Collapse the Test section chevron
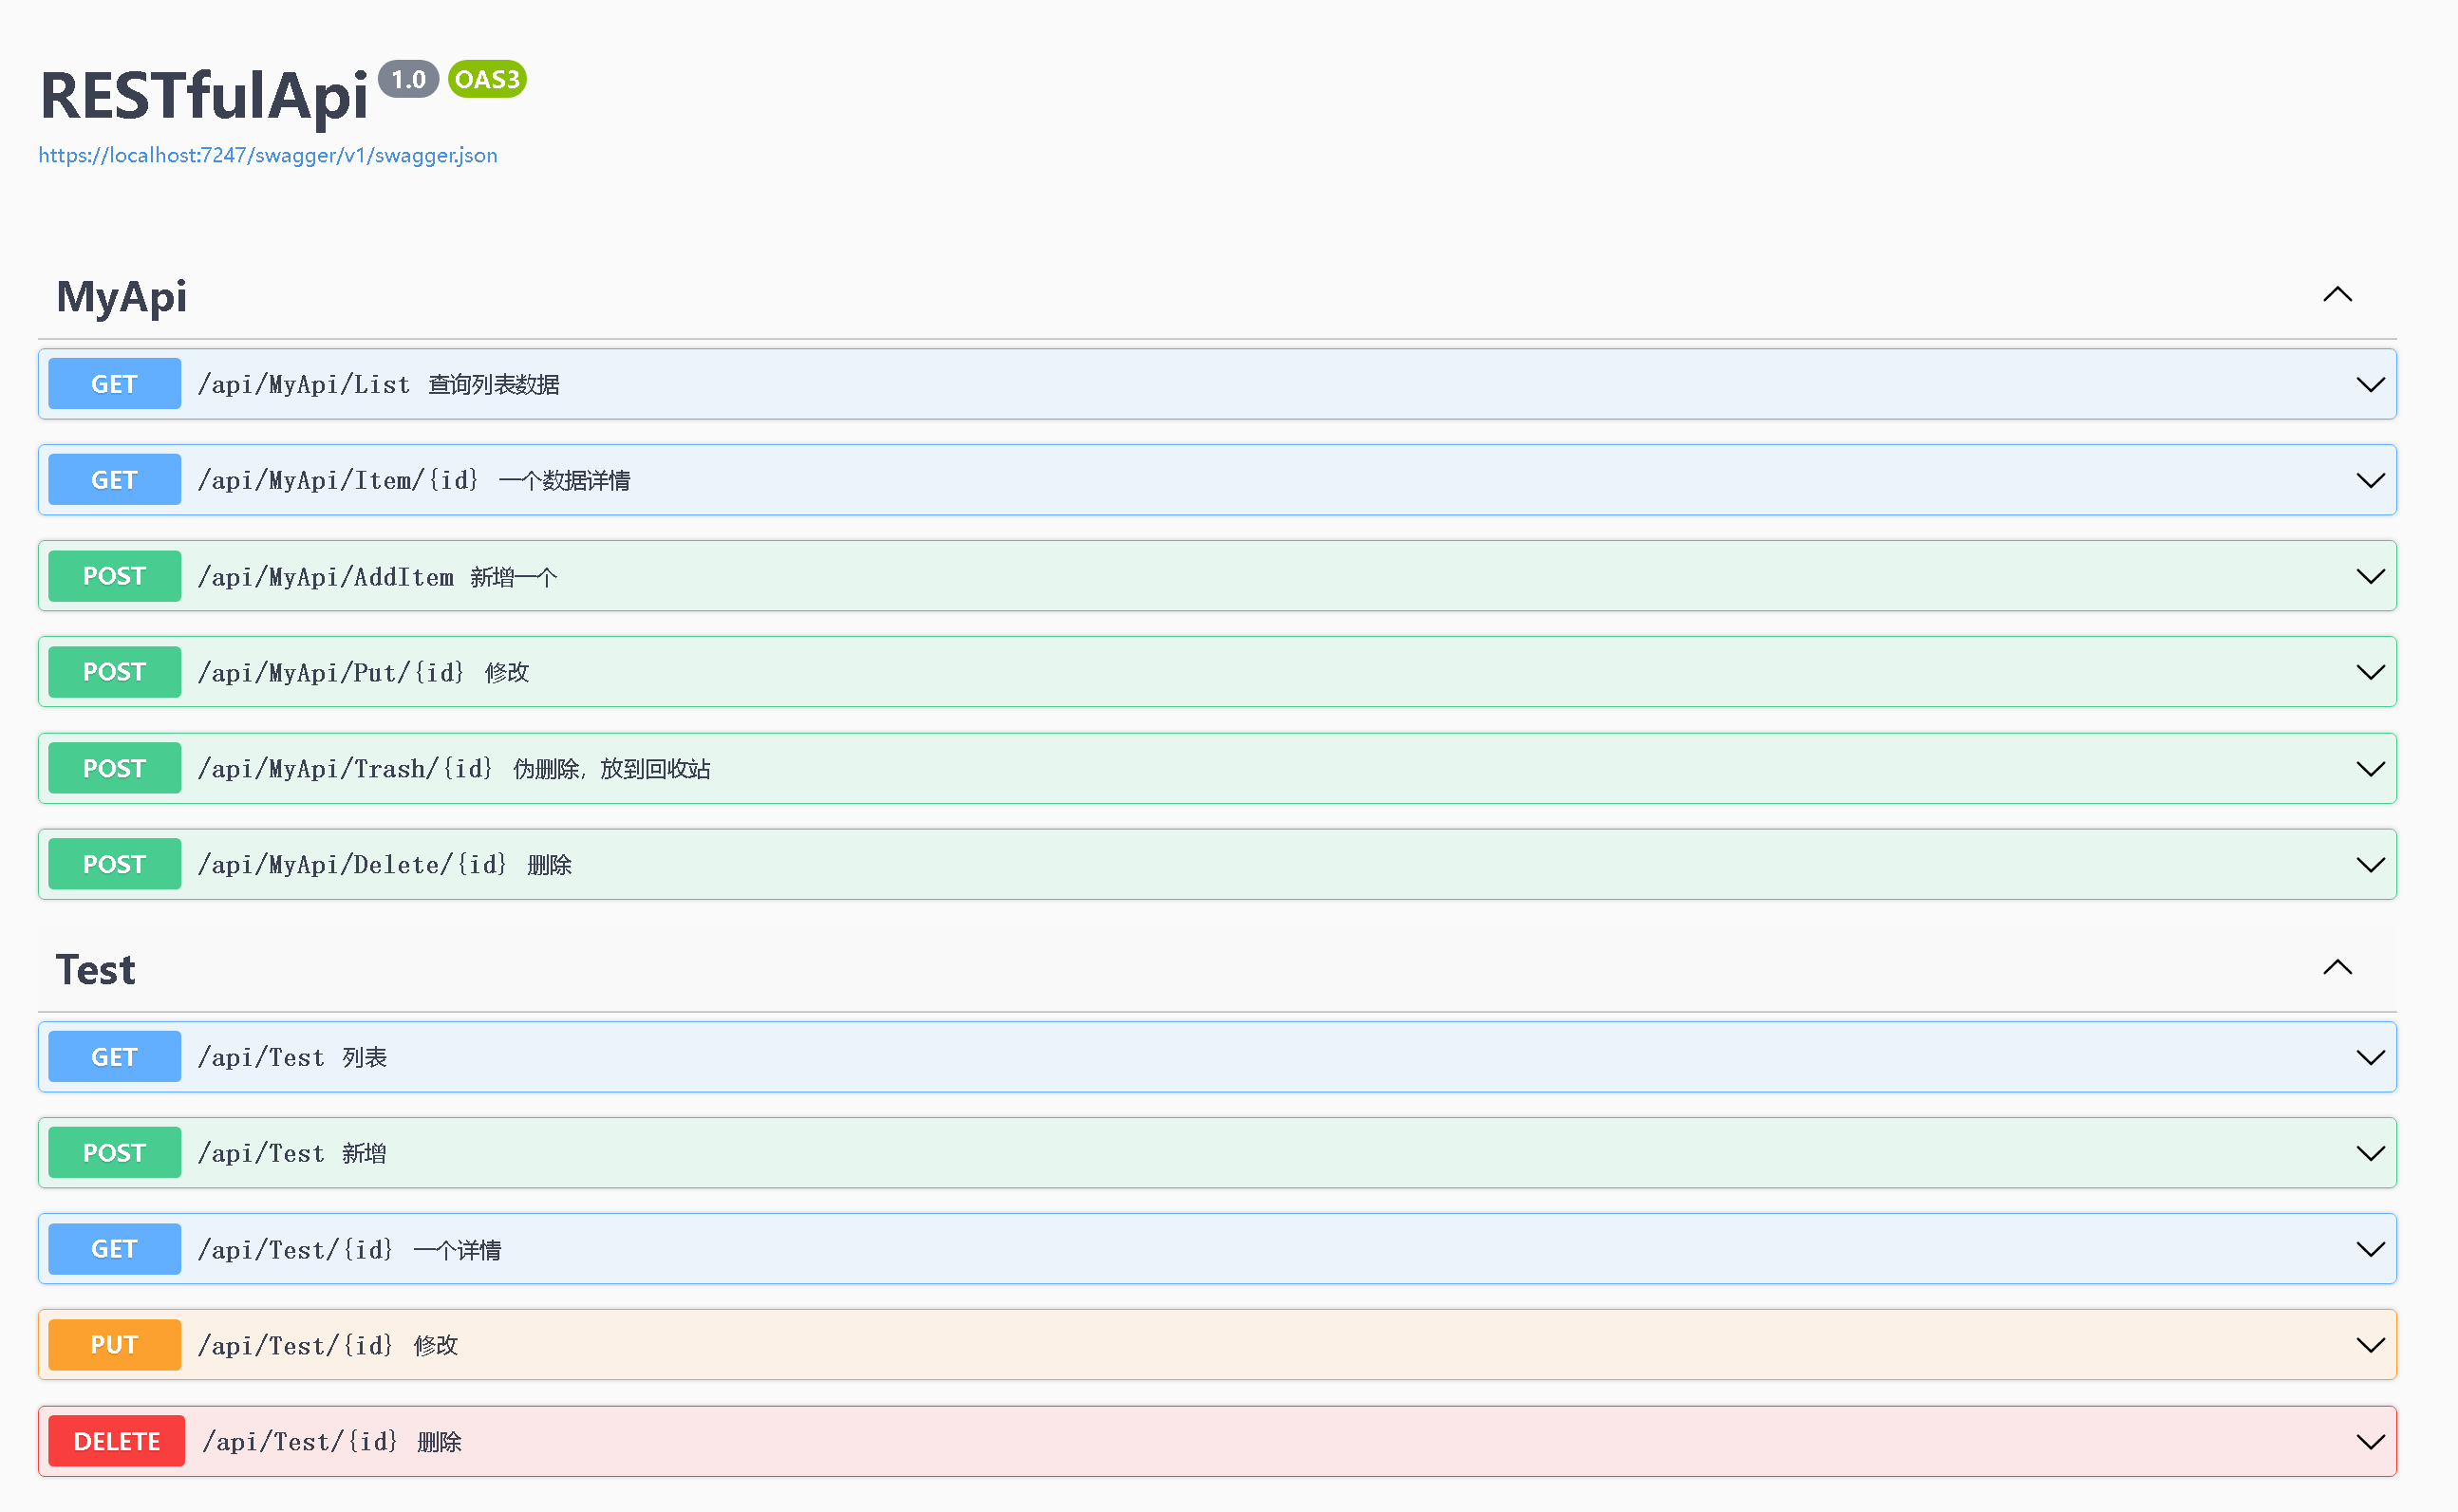2458x1512 pixels. (2337, 968)
